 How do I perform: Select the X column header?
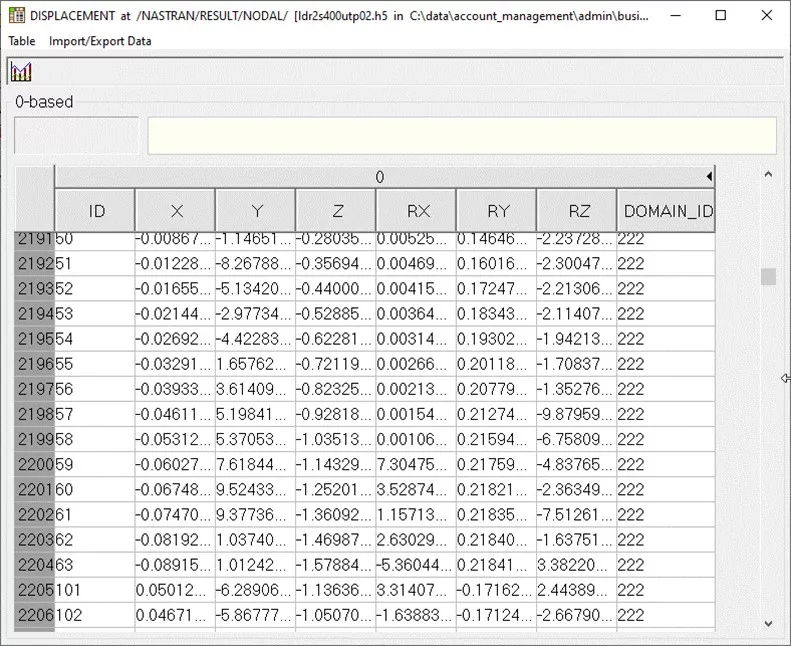176,211
